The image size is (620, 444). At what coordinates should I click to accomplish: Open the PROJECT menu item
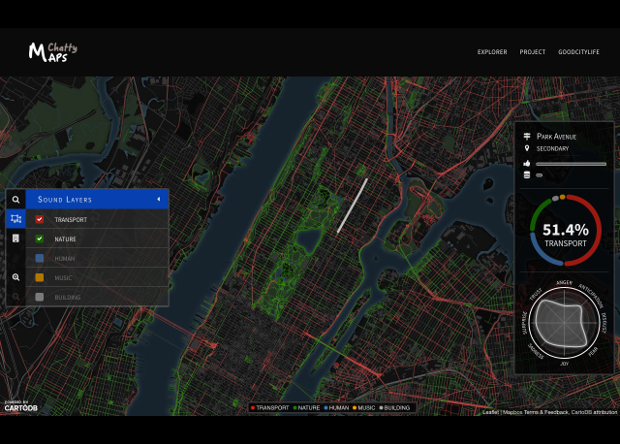(x=532, y=52)
